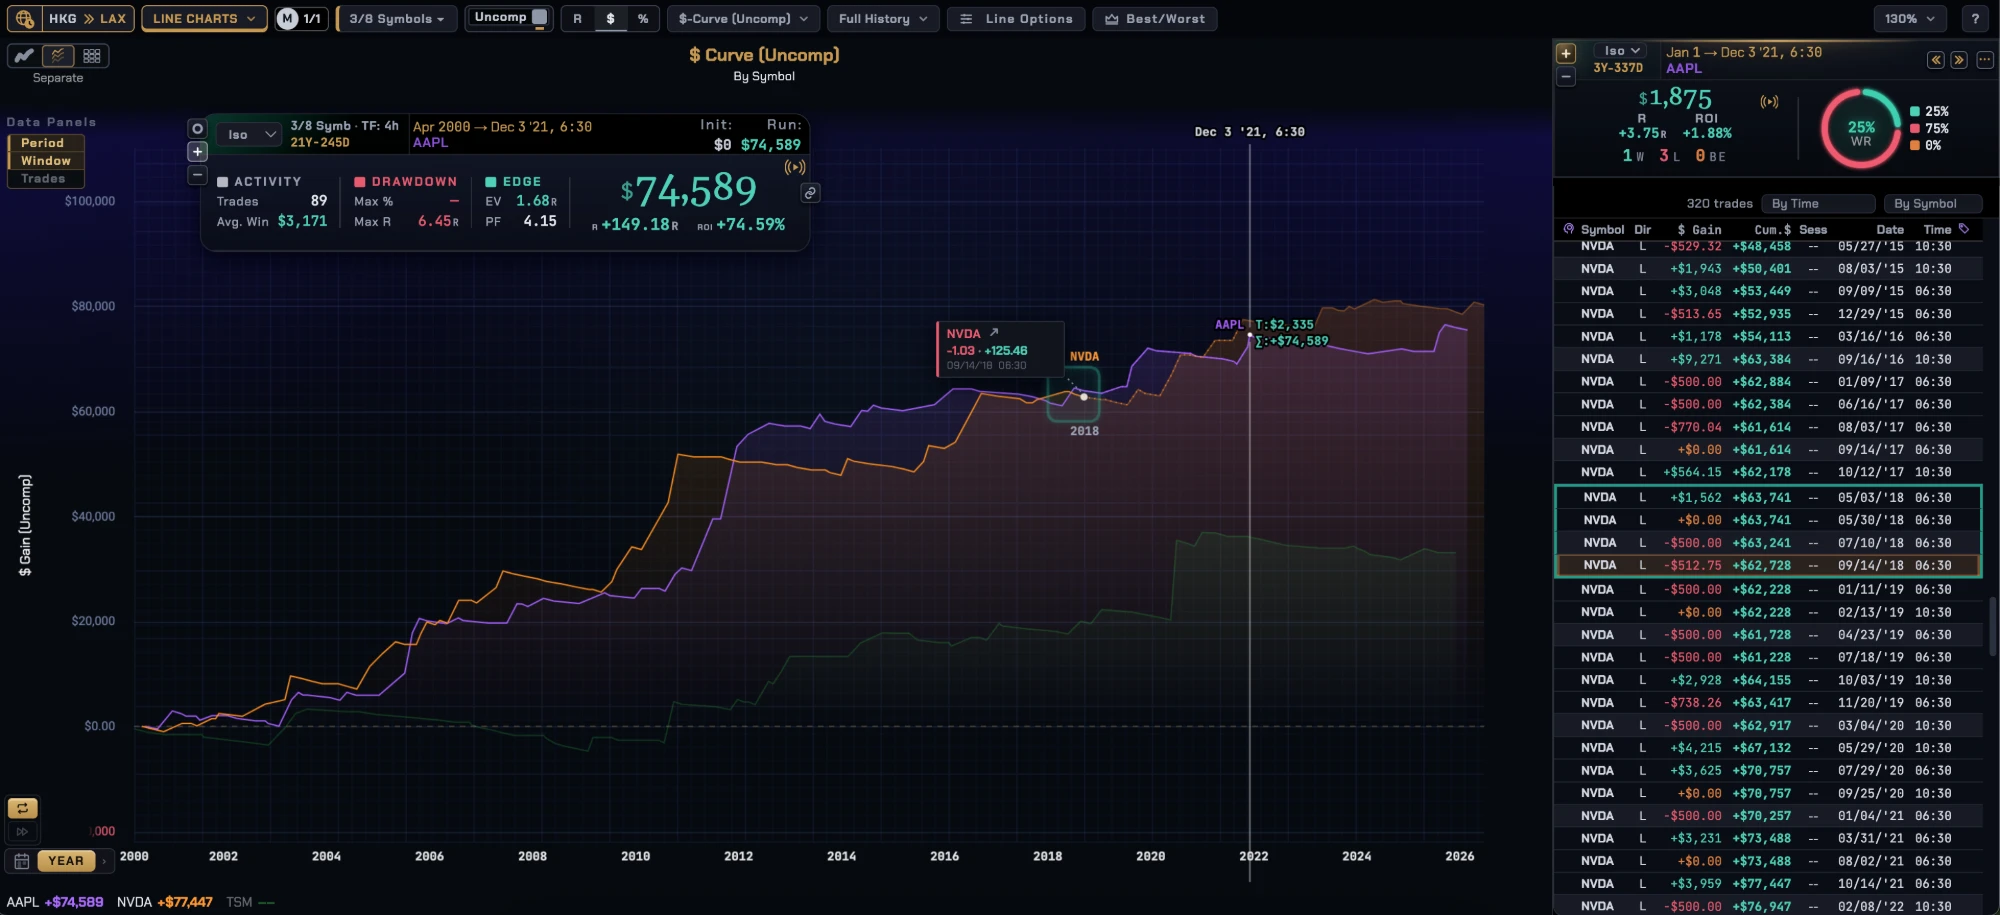Open the three-dots more menu in side panel
The width and height of the screenshot is (2000, 915).
(1984, 60)
